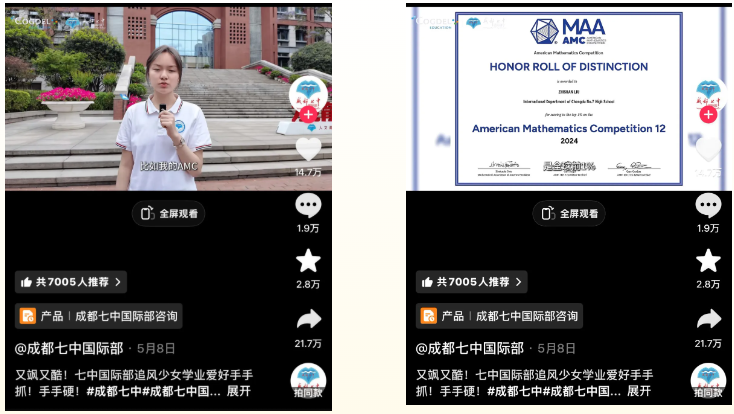Open comments on the right video
Viewport: 734px width, 414px height.
point(708,206)
